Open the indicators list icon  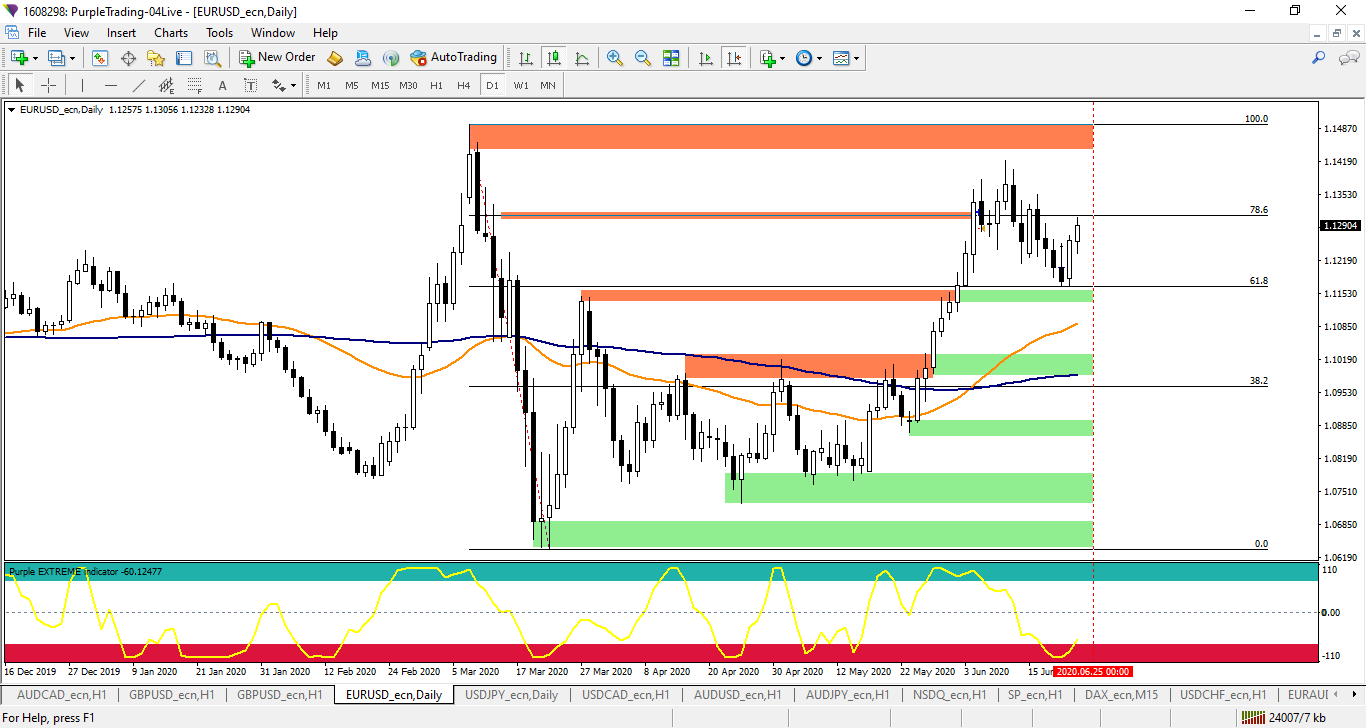click(767, 58)
